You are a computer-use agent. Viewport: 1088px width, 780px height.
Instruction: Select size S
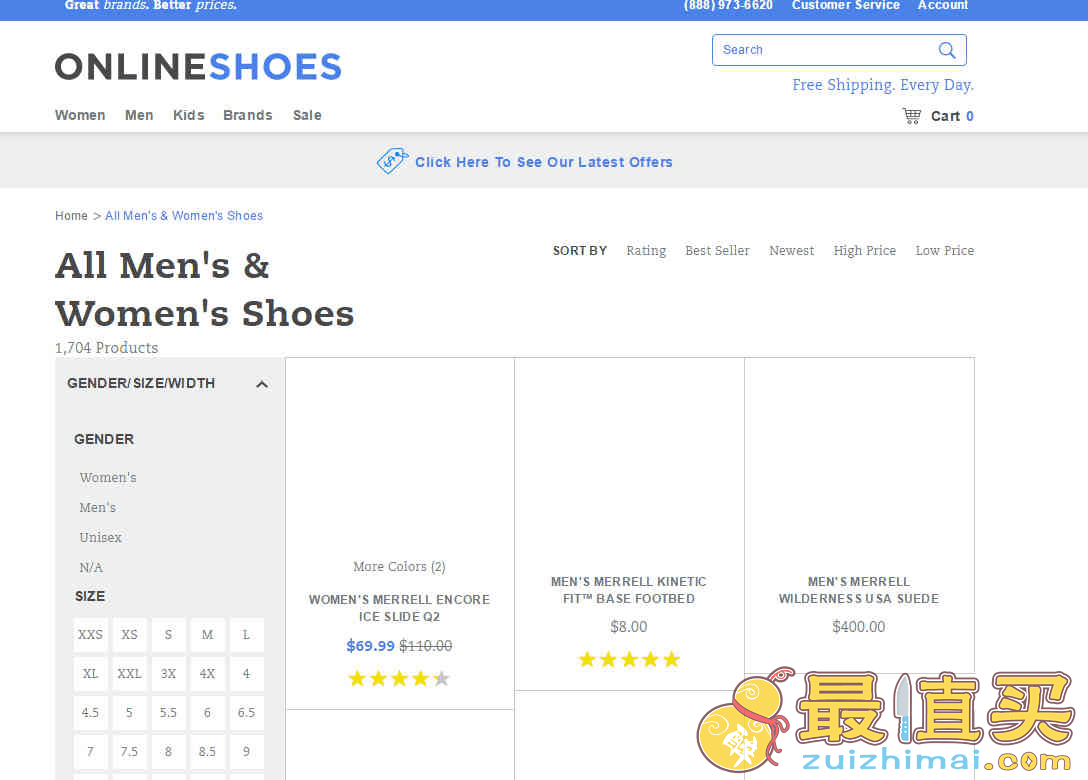pos(168,634)
